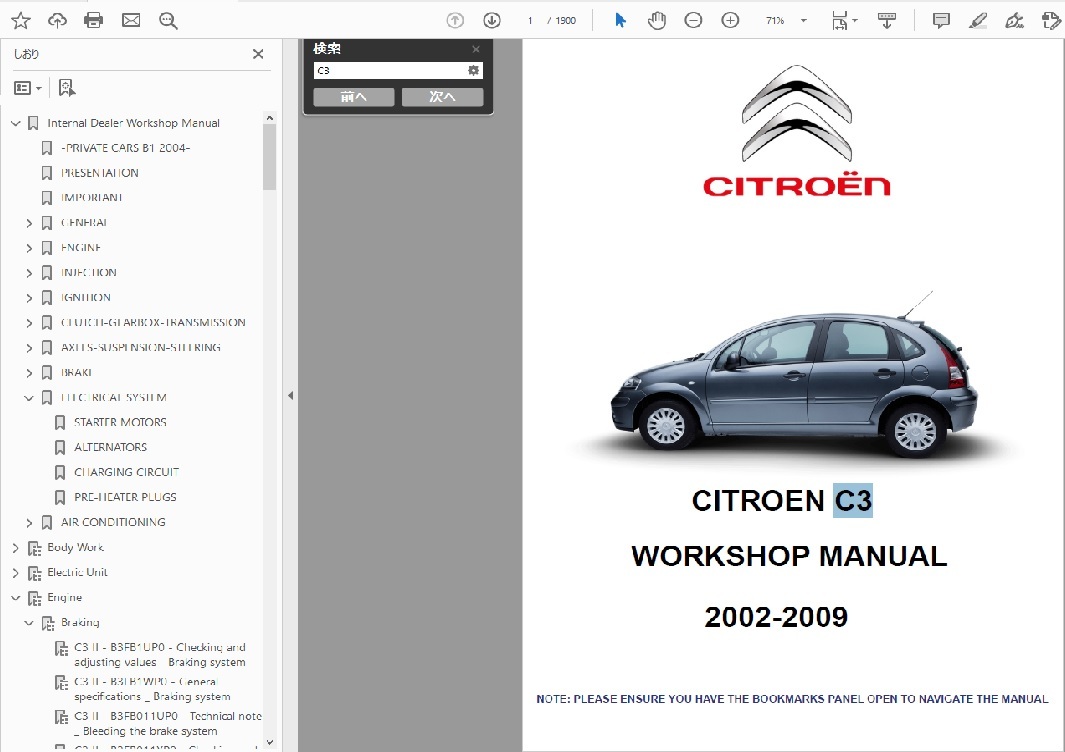Go to the previous page with the up arrow
Viewport: 1065px width, 752px height.
click(x=455, y=20)
